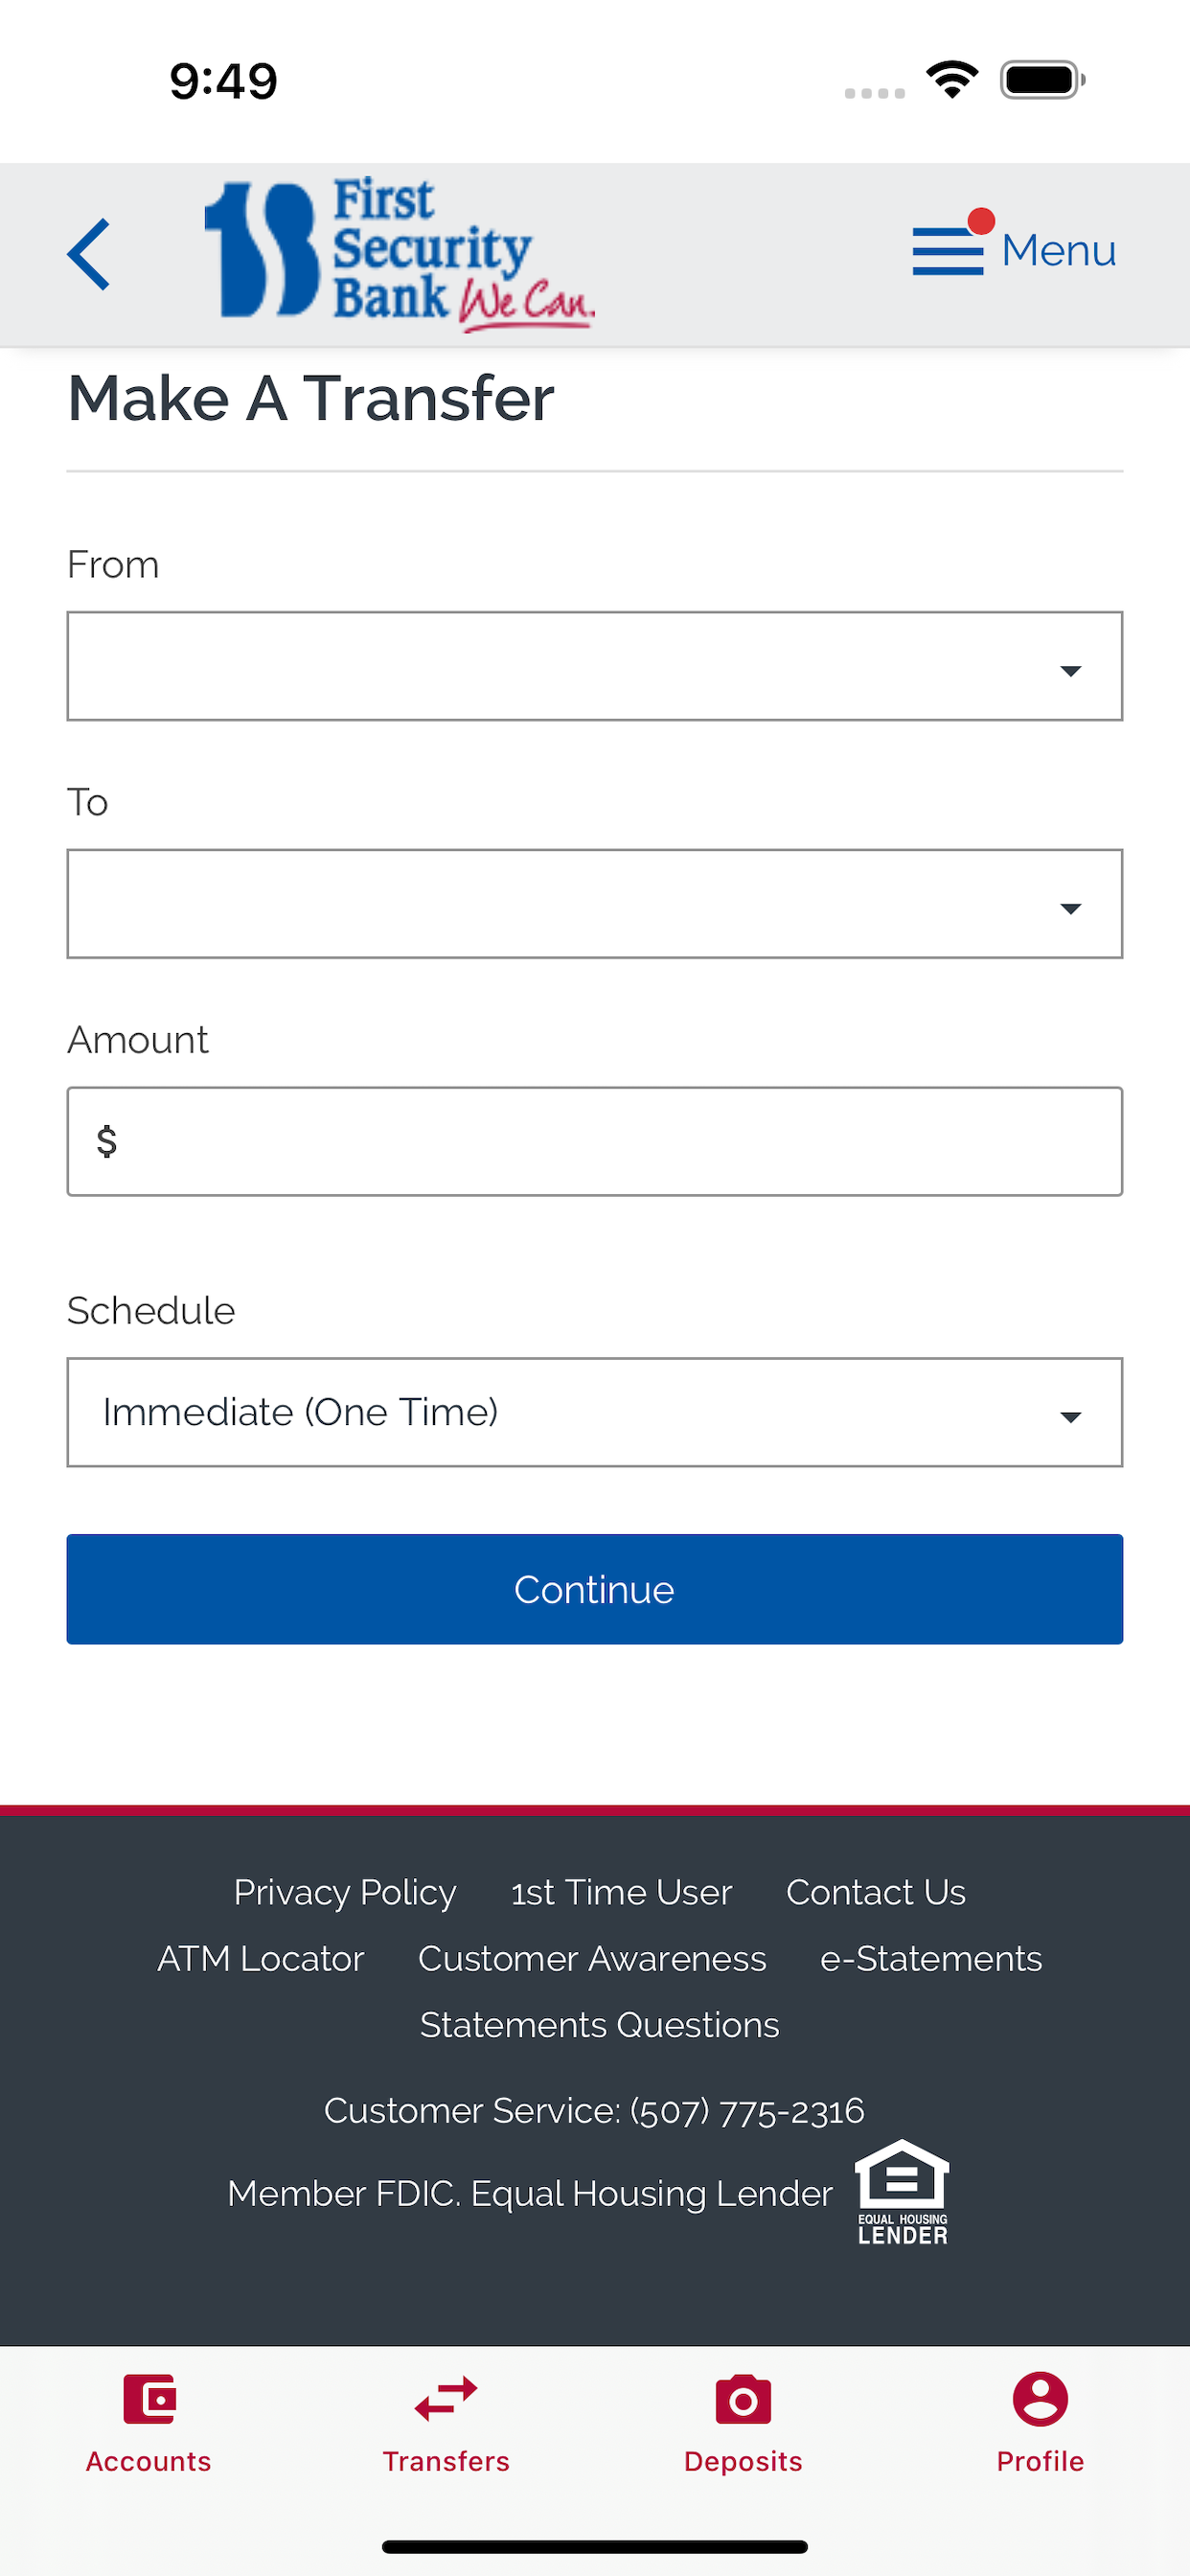This screenshot has width=1190, height=2576.
Task: Open the Customer Awareness link
Action: pos(593,1958)
